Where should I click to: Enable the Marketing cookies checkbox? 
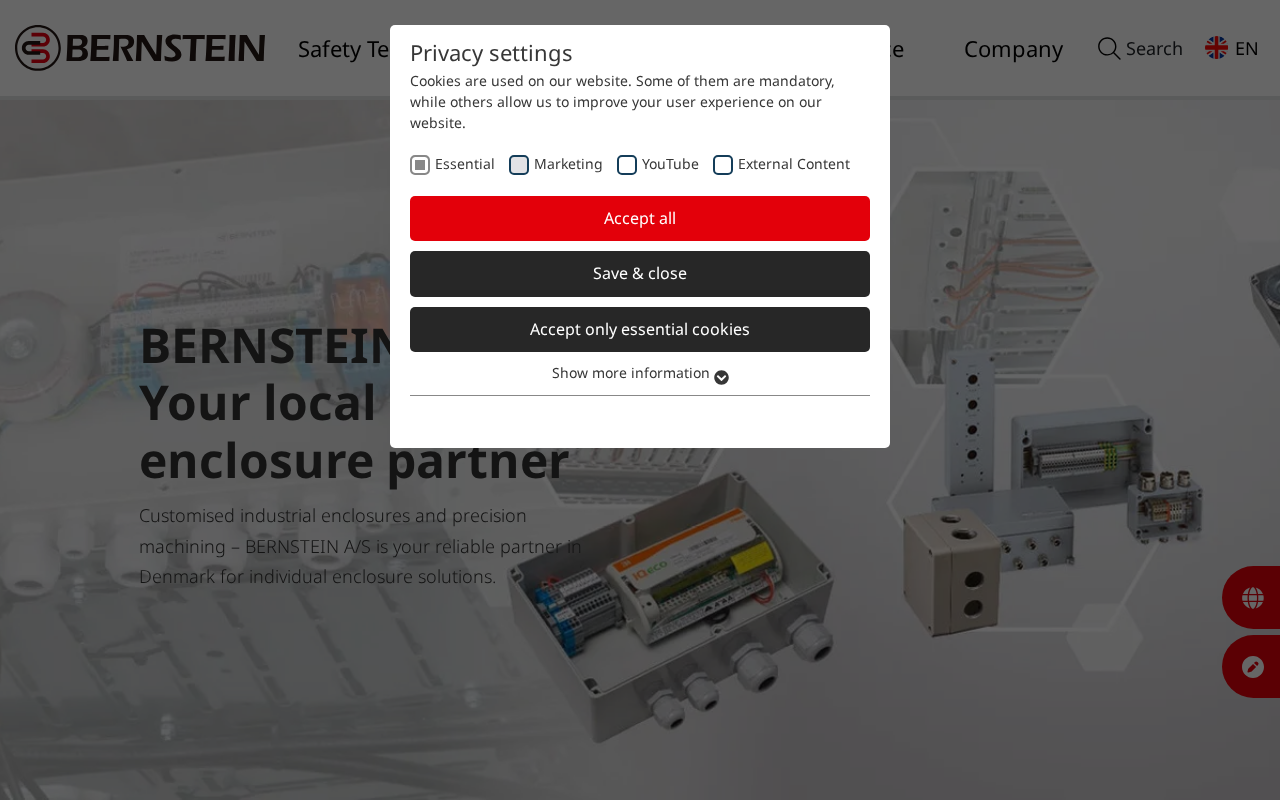point(519,165)
